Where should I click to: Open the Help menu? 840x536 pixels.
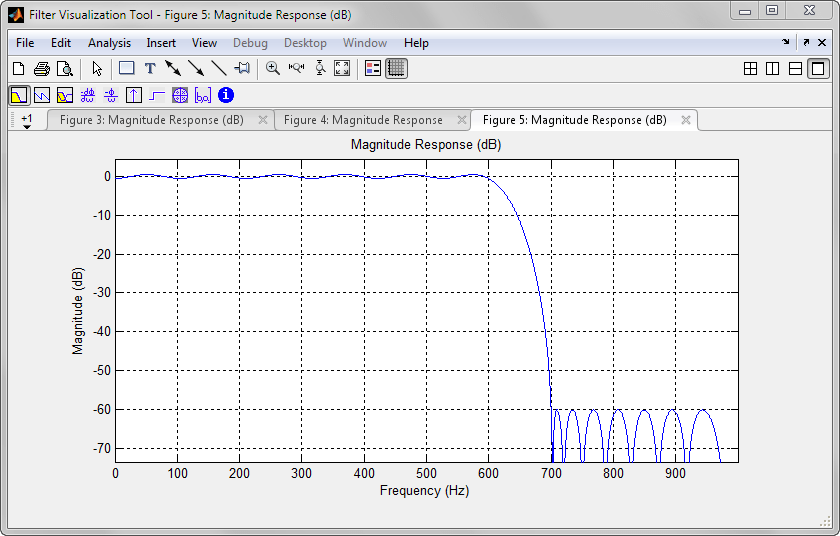(x=416, y=43)
